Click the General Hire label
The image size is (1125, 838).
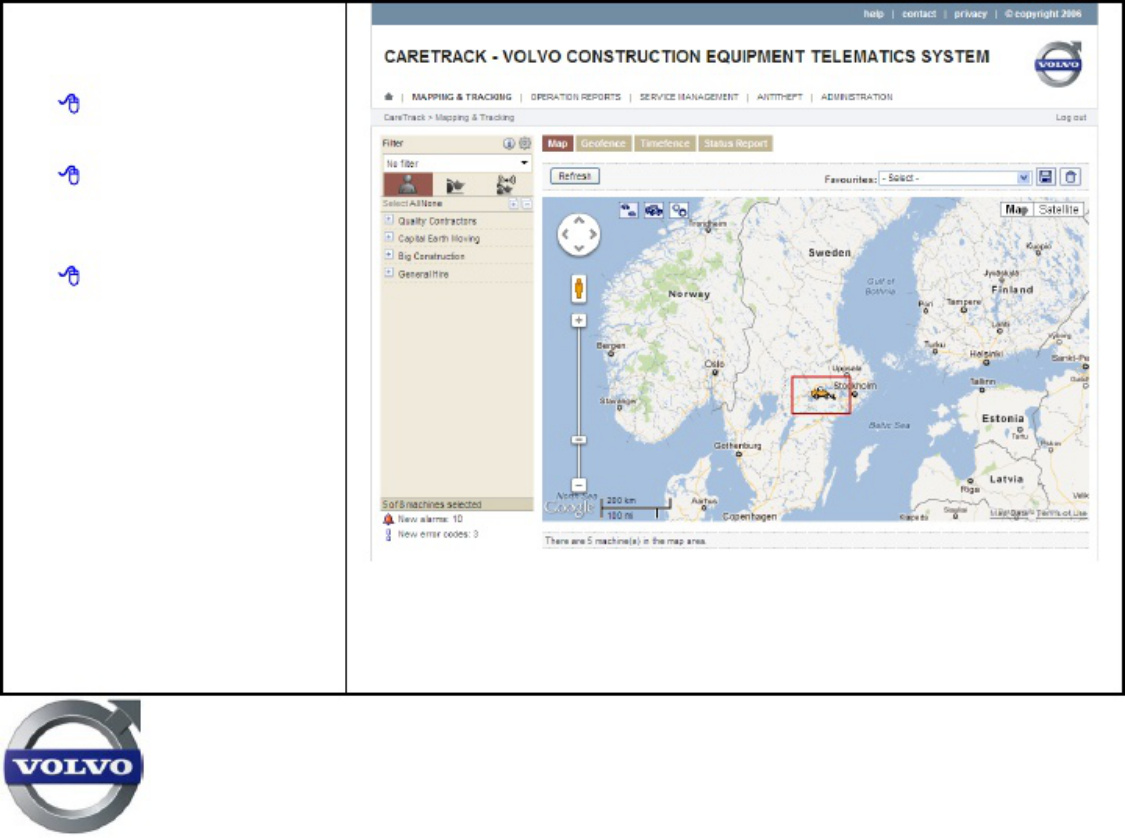pyautogui.click(x=423, y=274)
